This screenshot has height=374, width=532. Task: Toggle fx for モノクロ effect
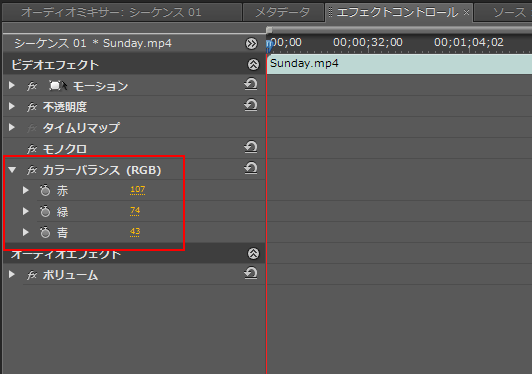[x=32, y=149]
